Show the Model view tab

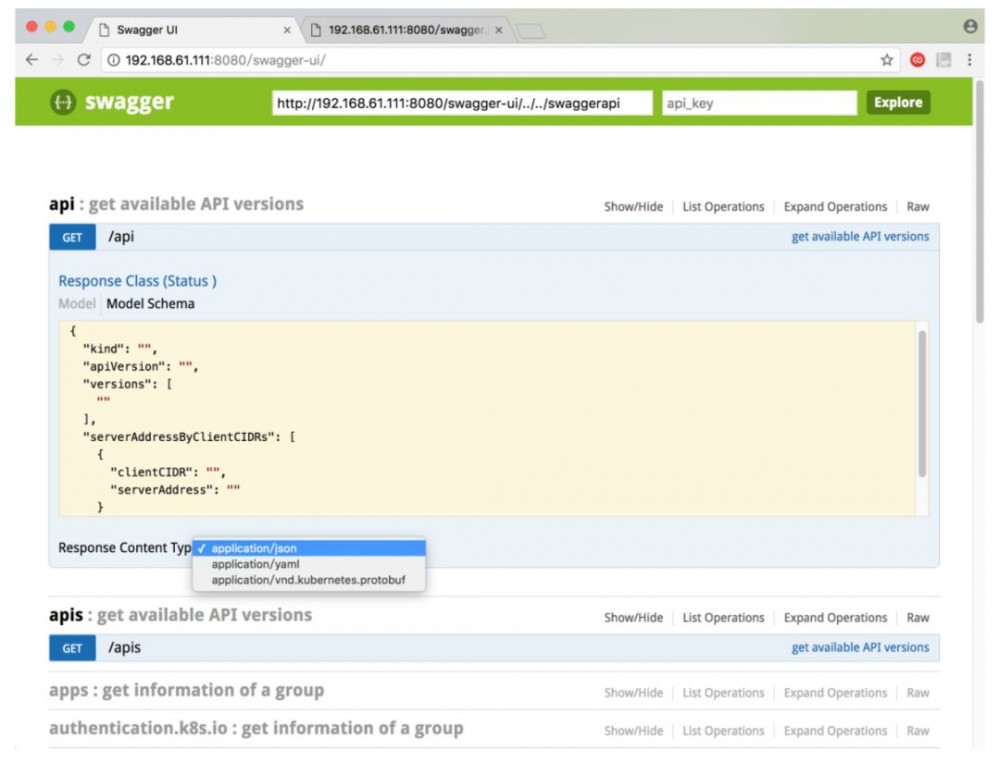click(77, 304)
